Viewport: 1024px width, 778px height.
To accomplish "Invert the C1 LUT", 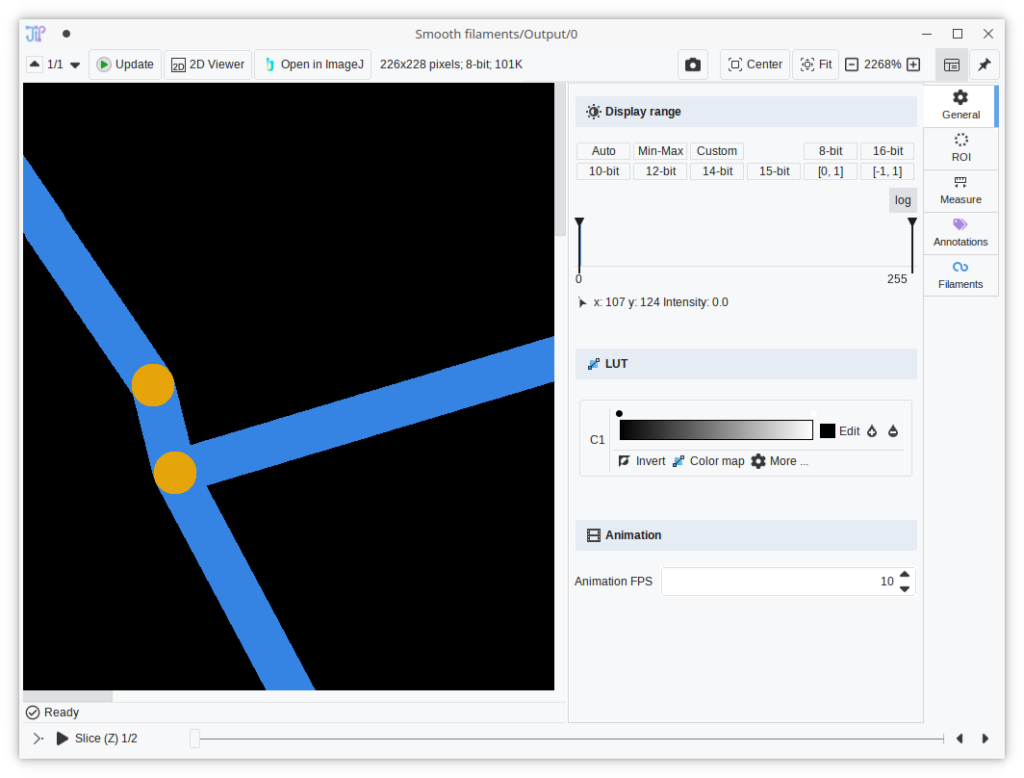I will [x=641, y=461].
